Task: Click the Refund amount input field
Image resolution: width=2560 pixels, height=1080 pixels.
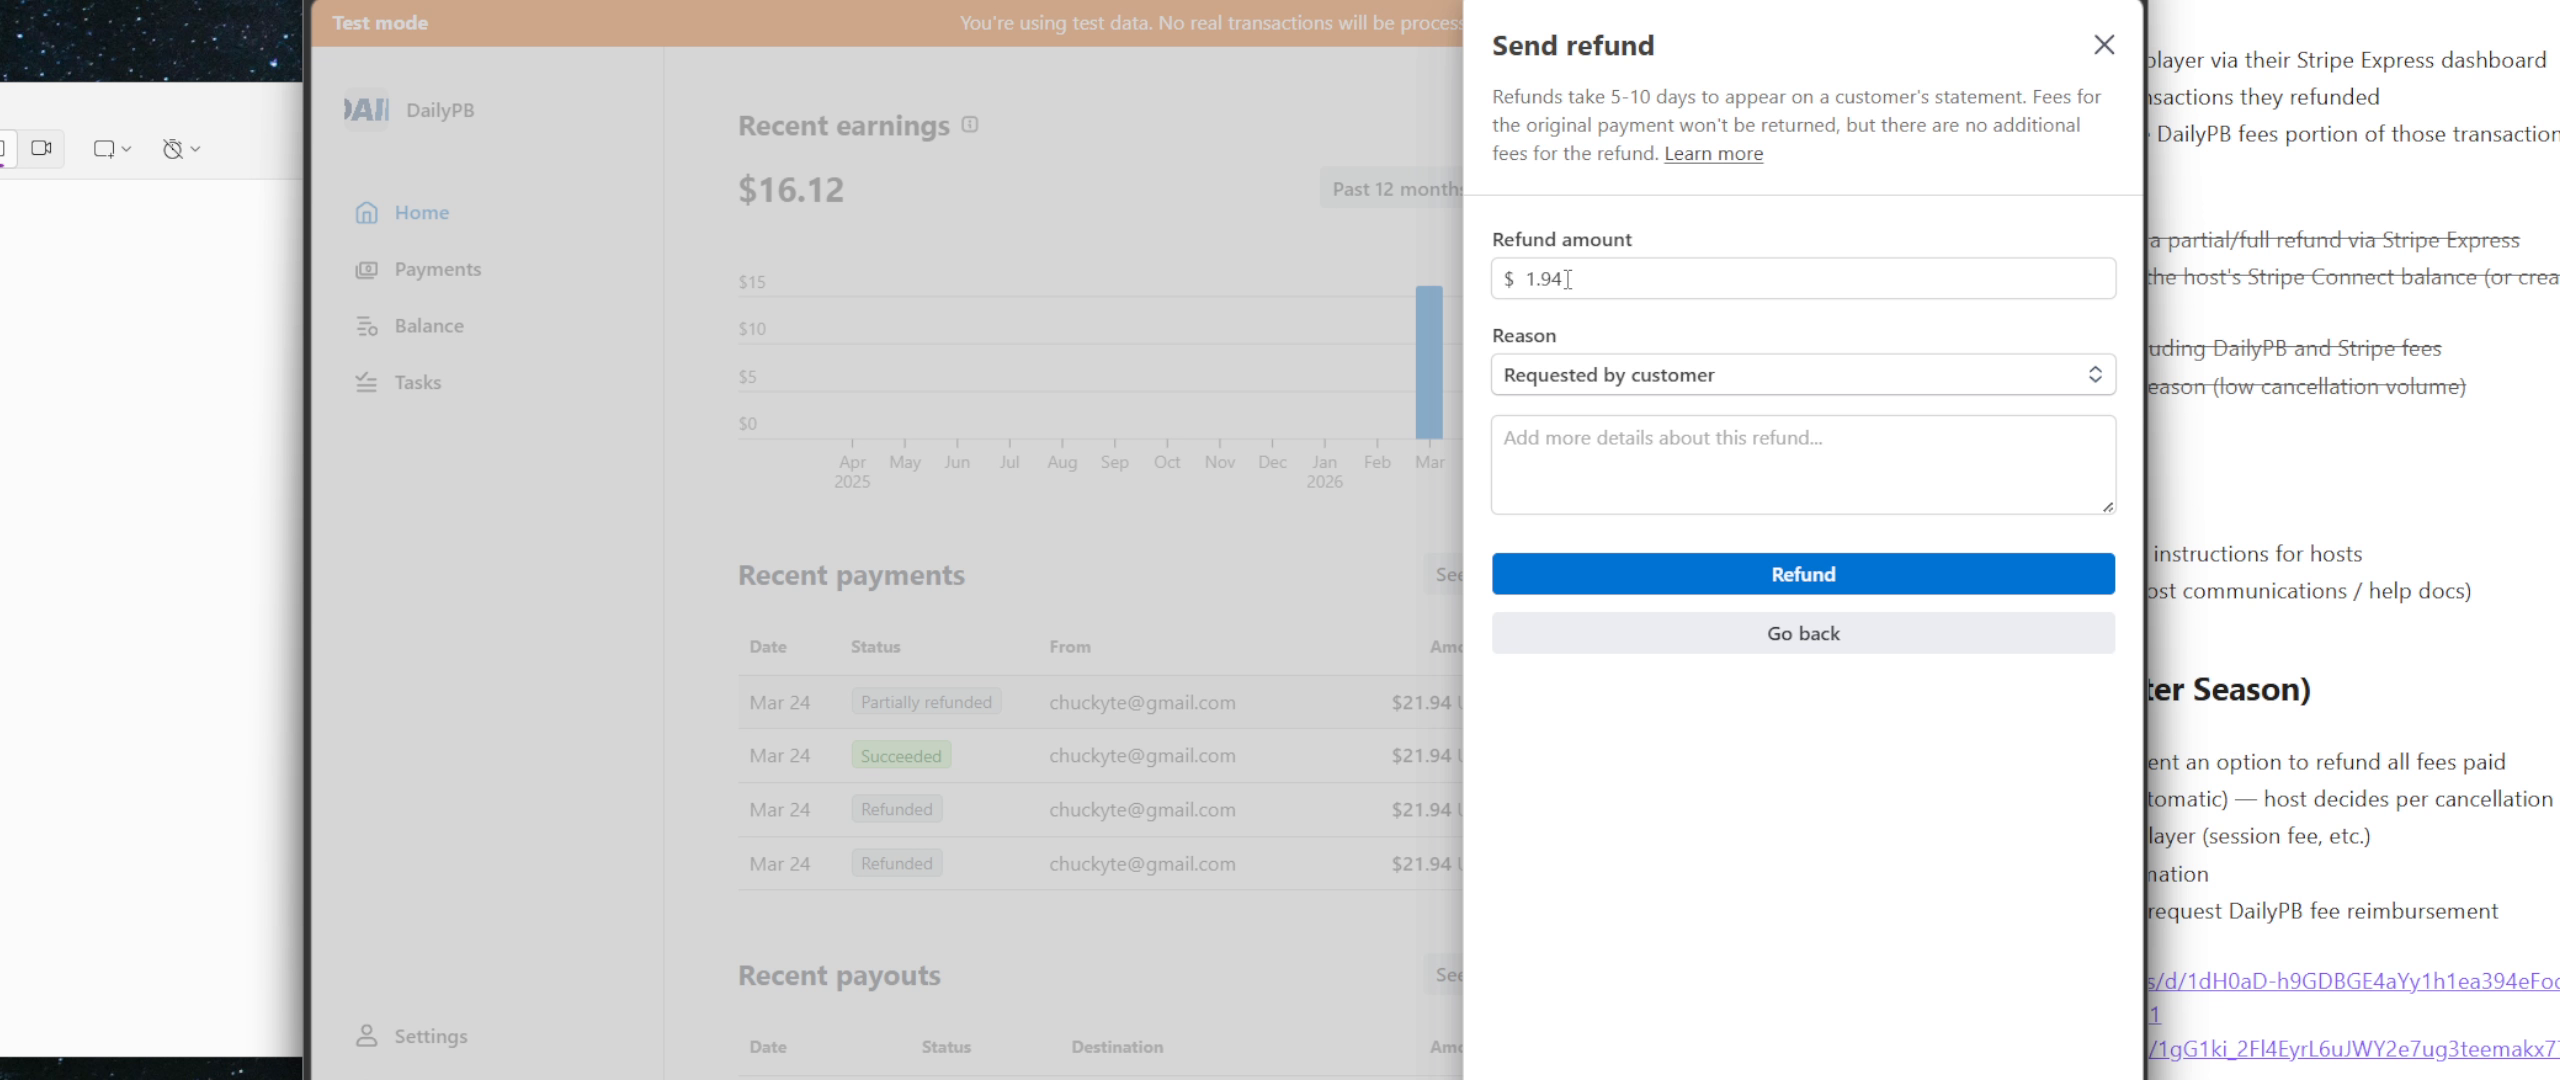Action: click(x=1803, y=279)
